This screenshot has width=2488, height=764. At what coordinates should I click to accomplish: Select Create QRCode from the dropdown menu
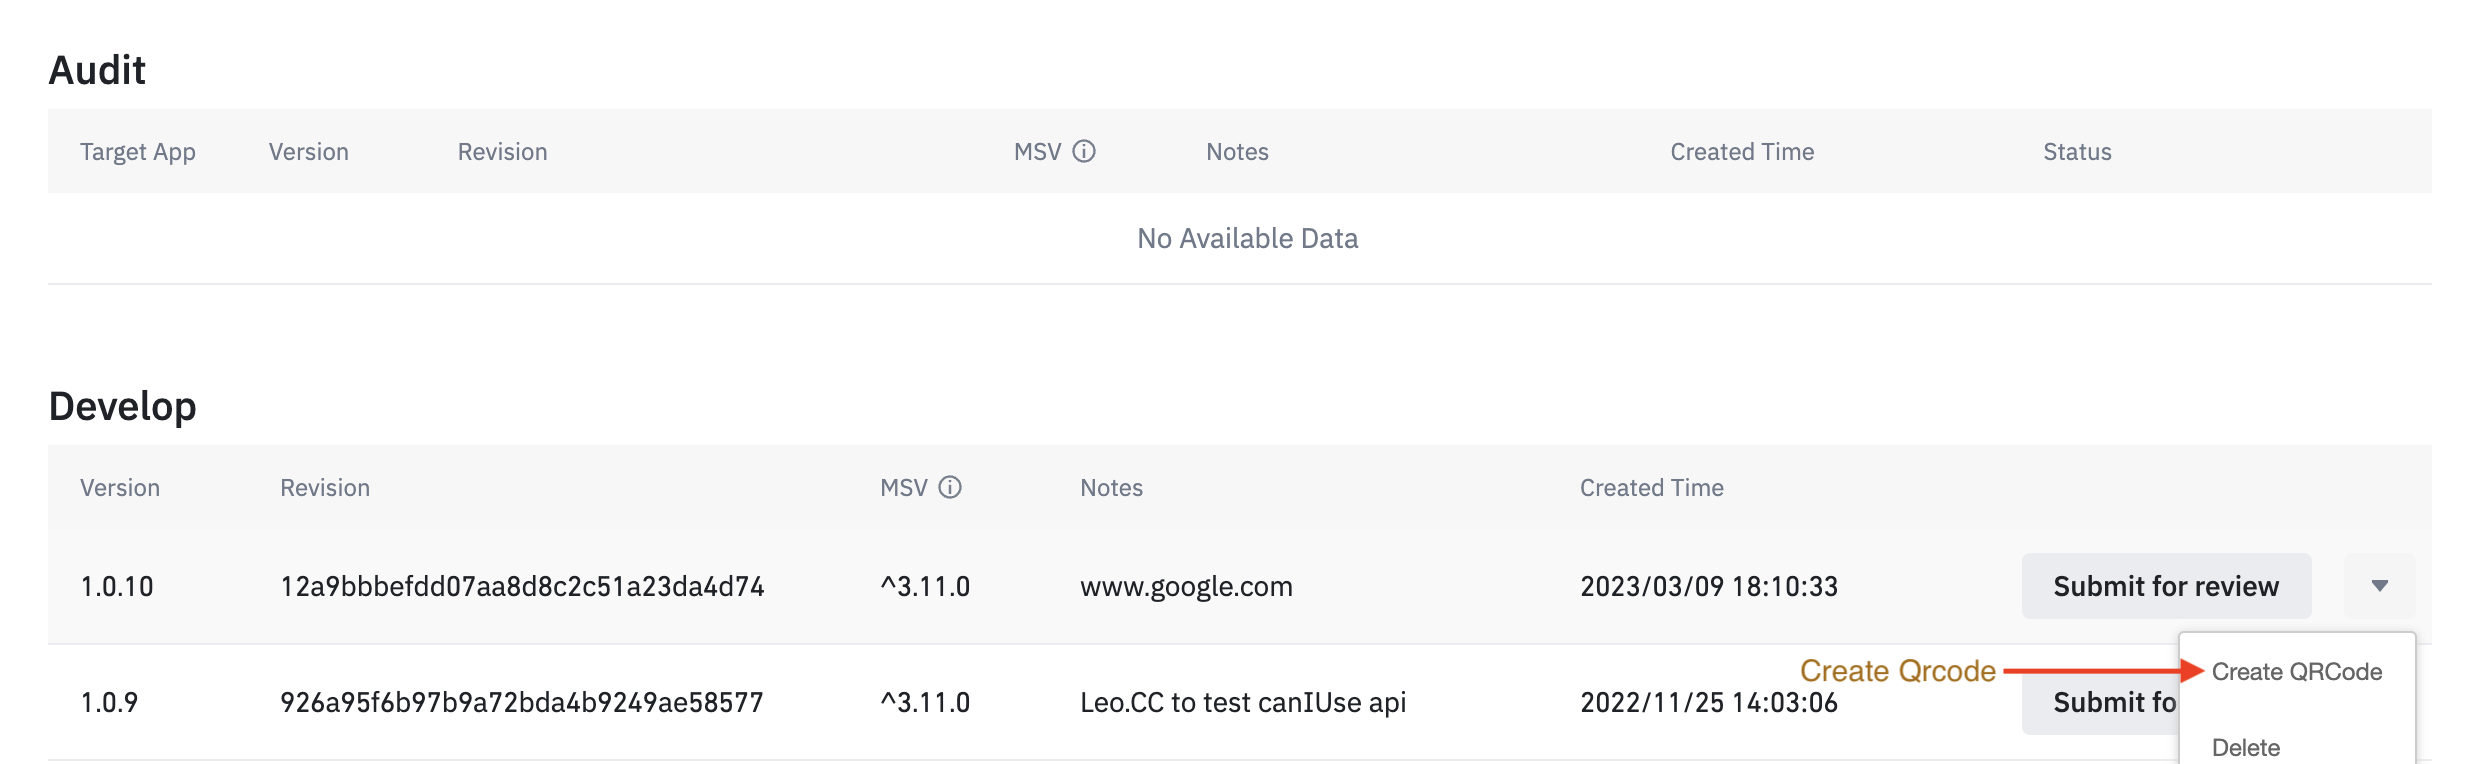(x=2297, y=672)
